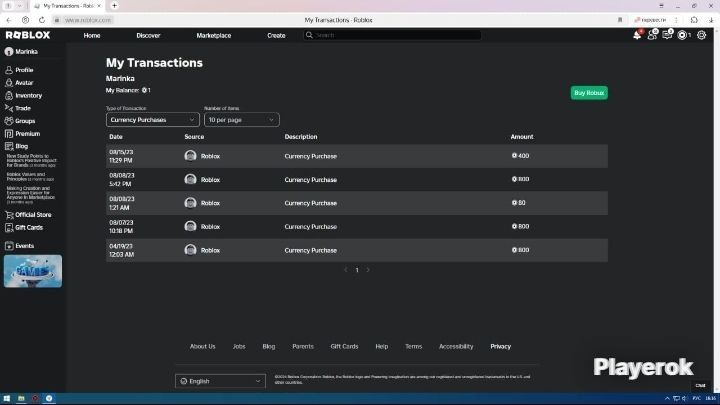Open the notifications bell icon
The image size is (720, 405).
(637, 35)
